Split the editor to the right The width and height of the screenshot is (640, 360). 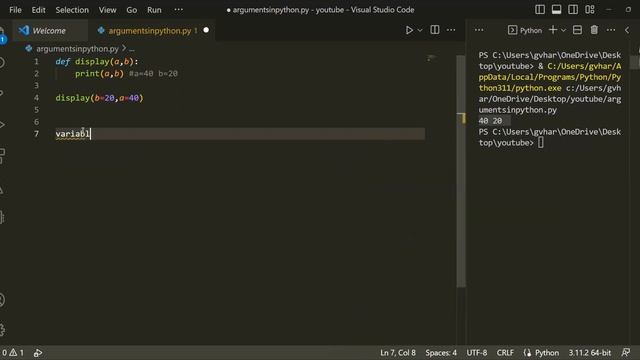coord(435,30)
